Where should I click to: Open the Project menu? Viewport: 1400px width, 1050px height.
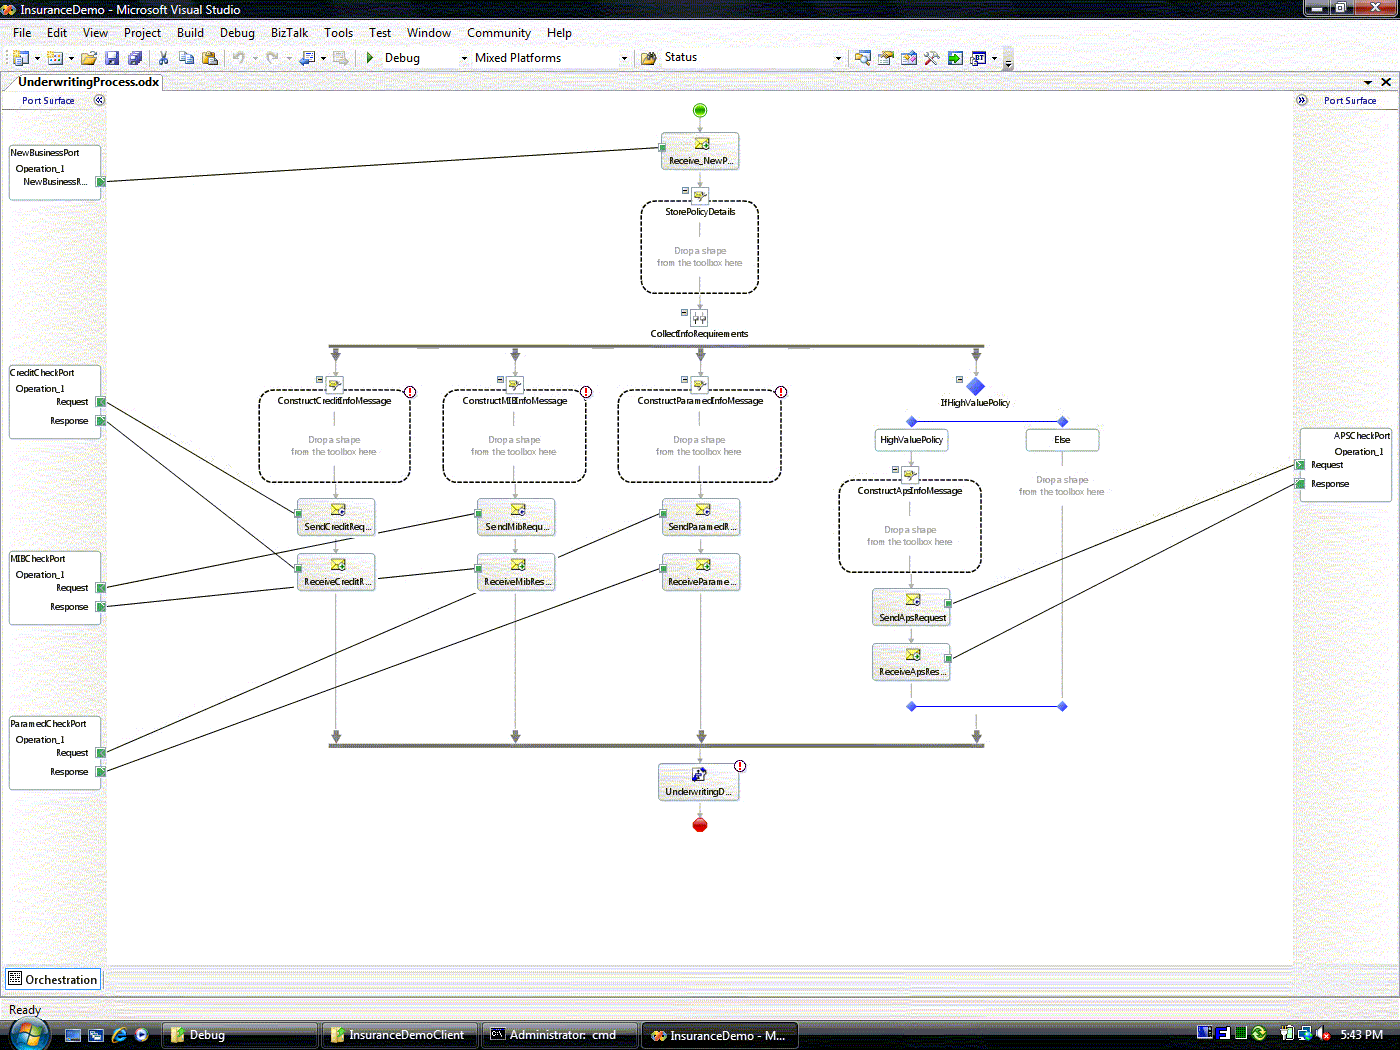[x=142, y=33]
